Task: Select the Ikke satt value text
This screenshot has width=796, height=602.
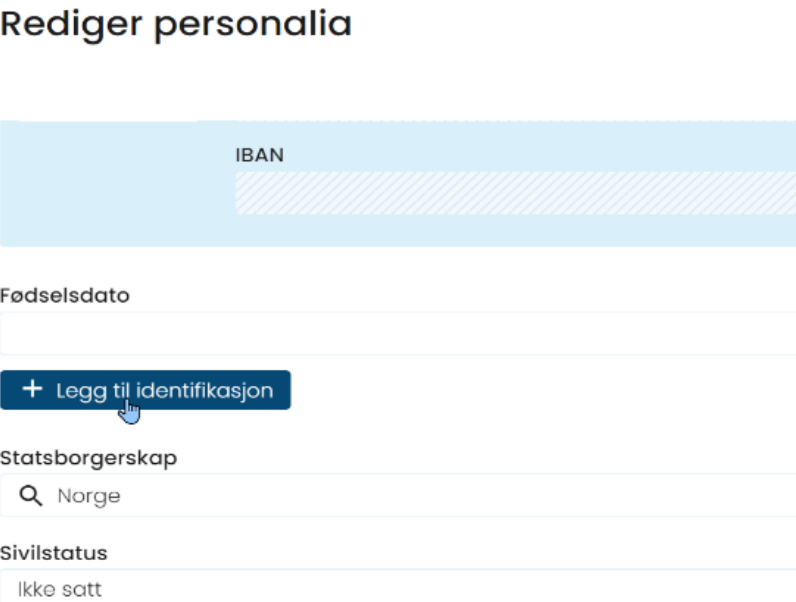Action: coord(60,589)
